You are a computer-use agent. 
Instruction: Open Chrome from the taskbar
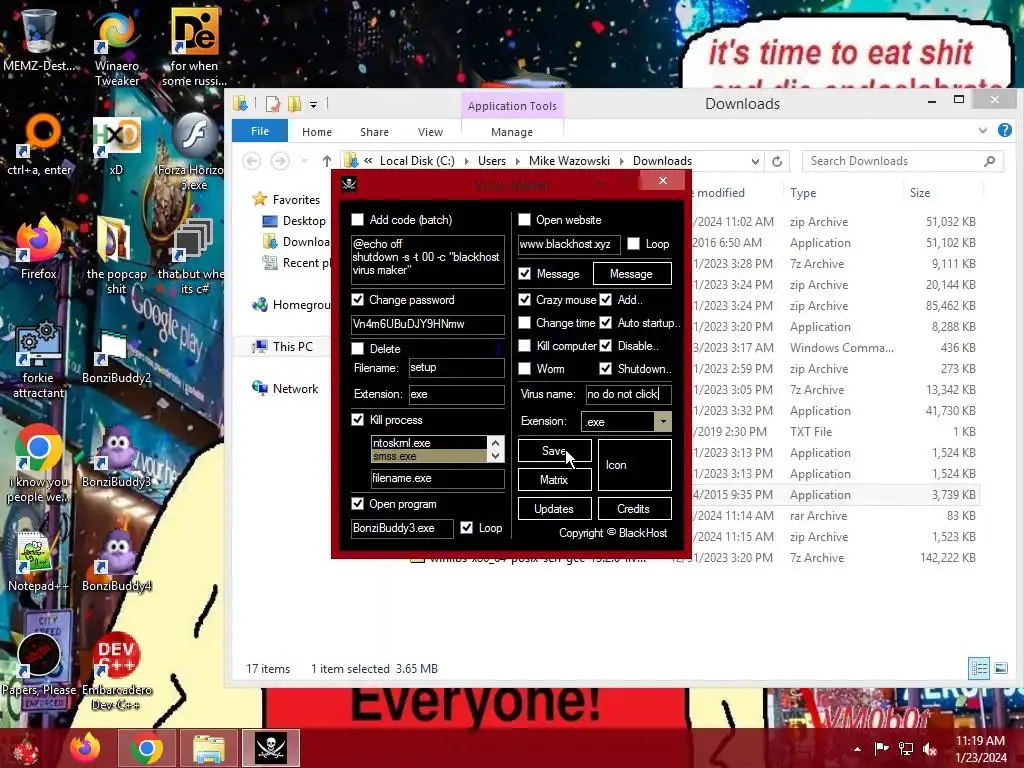[146, 748]
